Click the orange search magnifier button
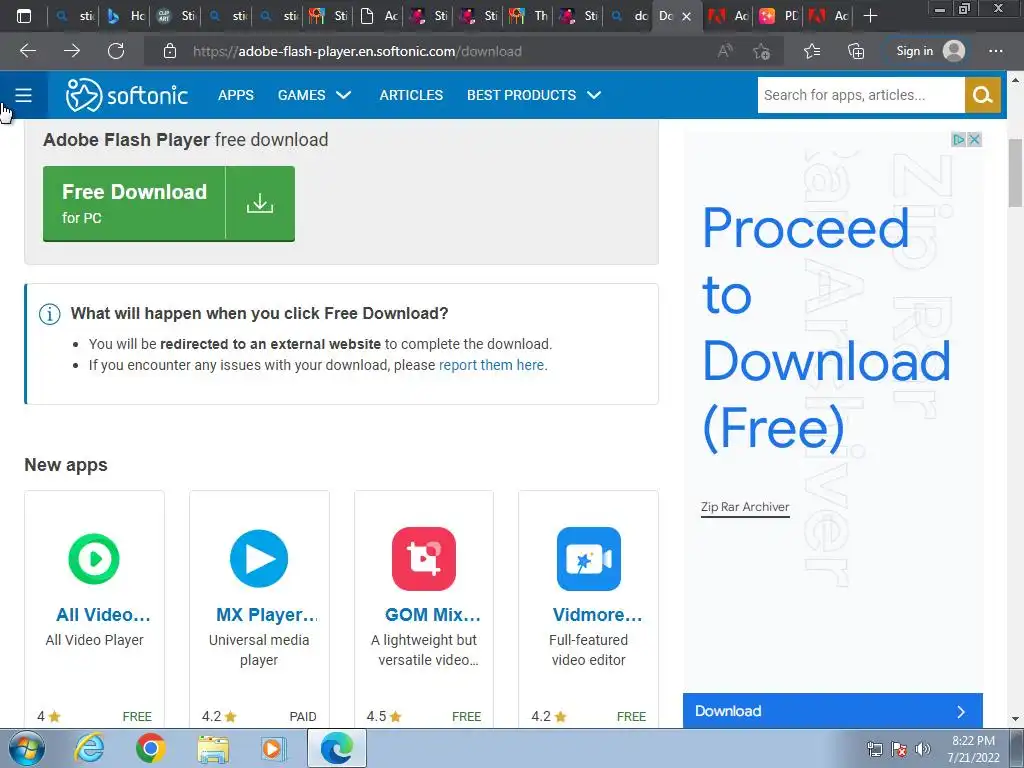This screenshot has width=1024, height=768. (982, 95)
